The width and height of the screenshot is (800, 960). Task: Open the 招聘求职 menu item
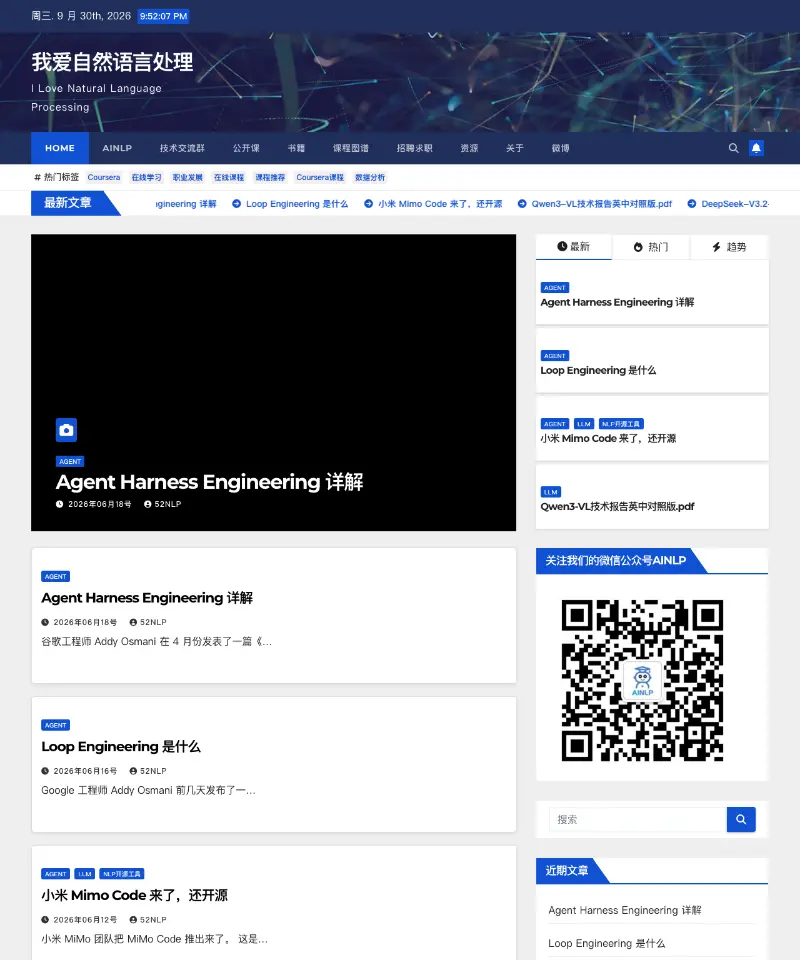(414, 148)
